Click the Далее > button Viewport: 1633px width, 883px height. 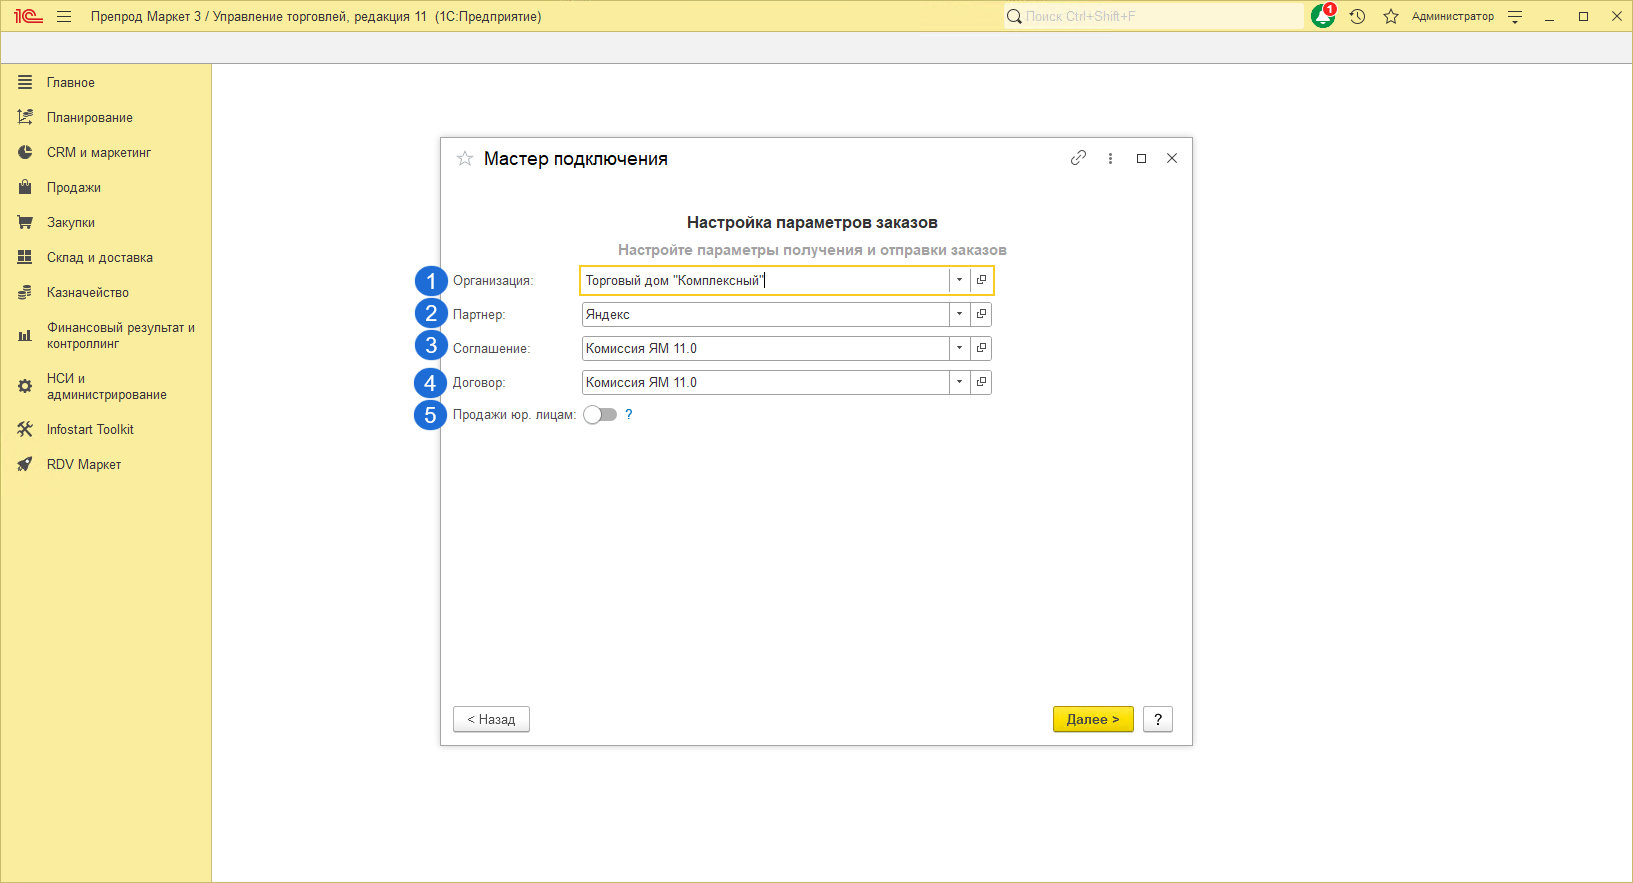1092,719
